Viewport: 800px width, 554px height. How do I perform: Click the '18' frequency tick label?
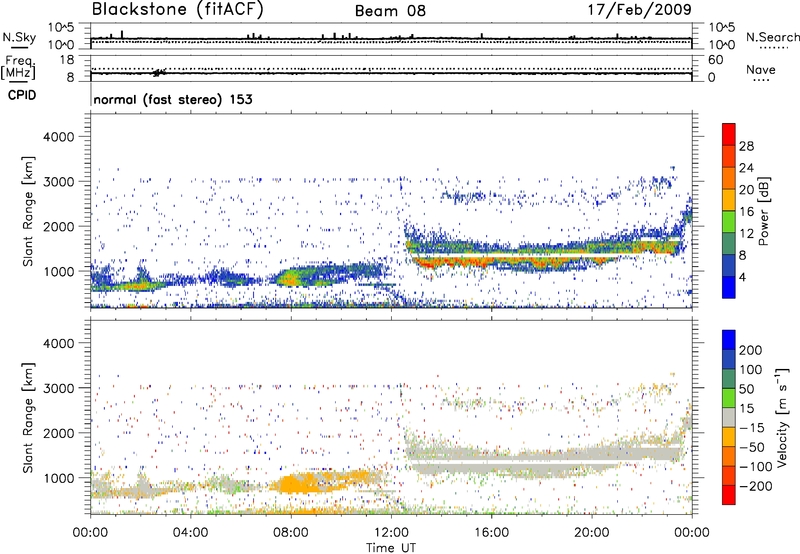tap(66, 60)
